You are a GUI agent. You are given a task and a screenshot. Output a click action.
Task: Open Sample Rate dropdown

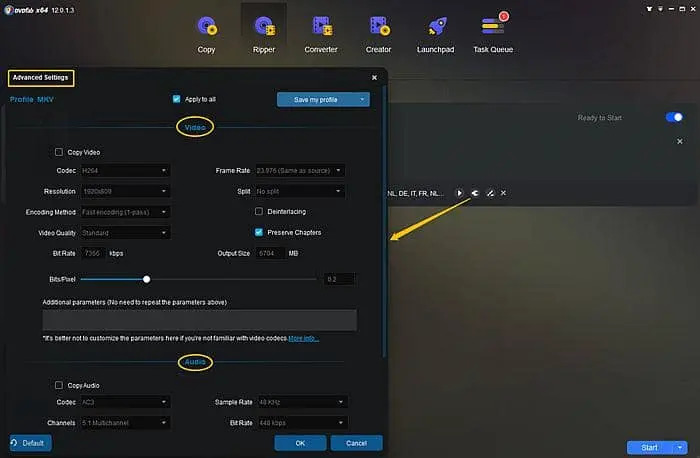(302, 402)
